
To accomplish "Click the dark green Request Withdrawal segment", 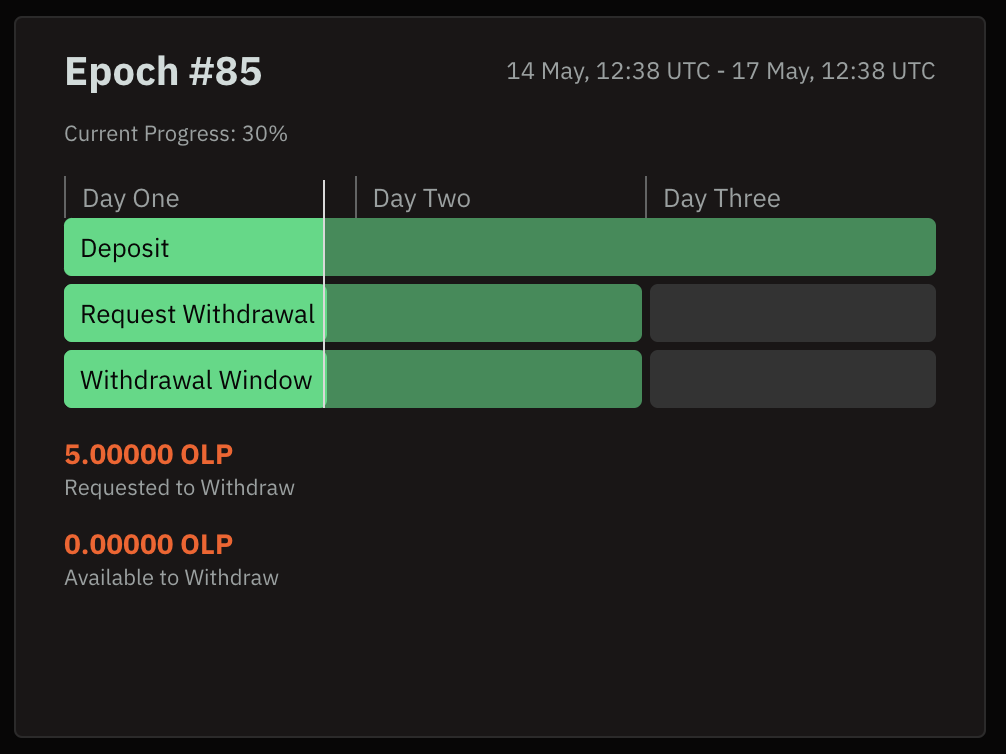I will coord(484,313).
